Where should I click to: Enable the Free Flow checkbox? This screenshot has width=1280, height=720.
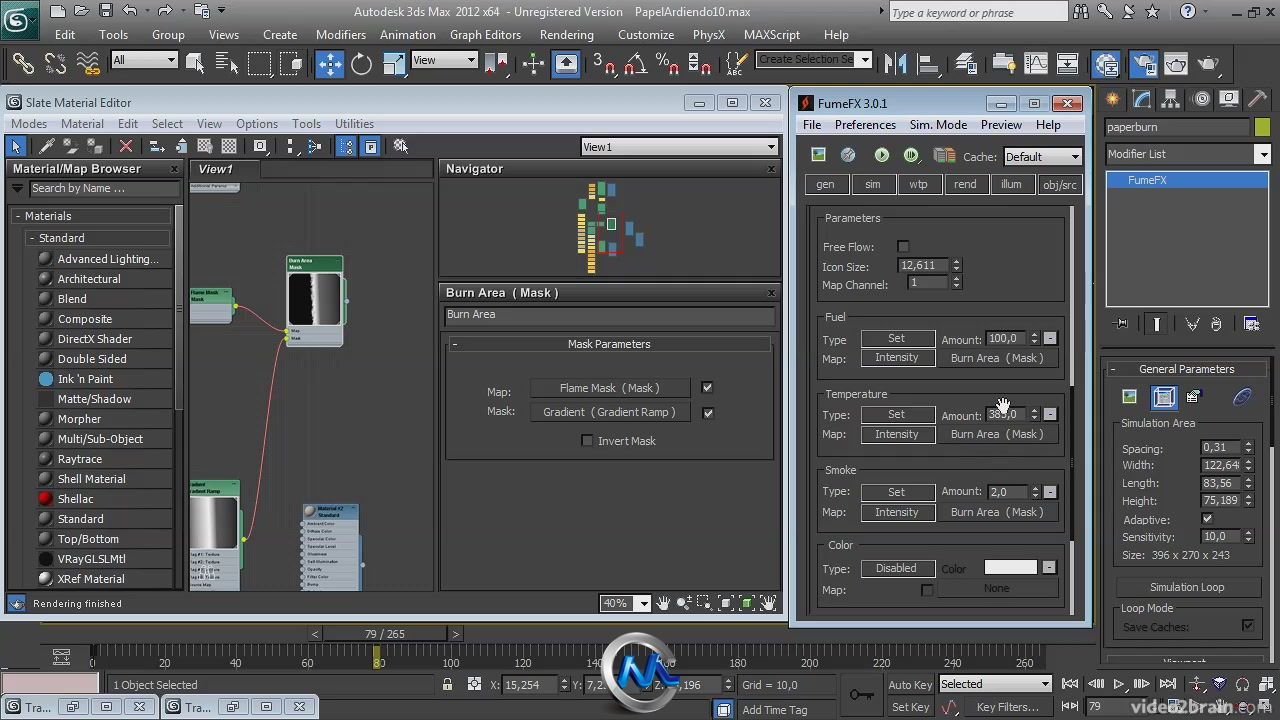pos(903,247)
